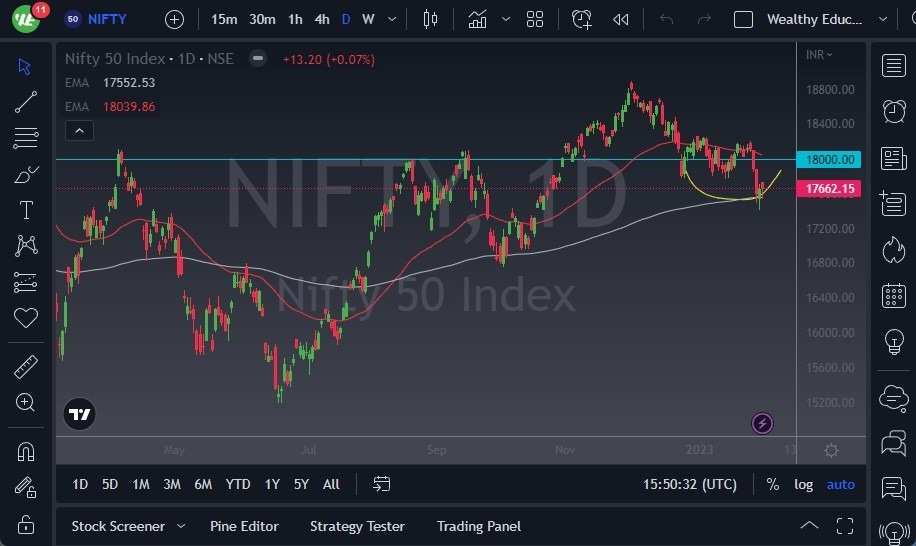Open the news panel
This screenshot has height=546, width=916.
point(894,158)
